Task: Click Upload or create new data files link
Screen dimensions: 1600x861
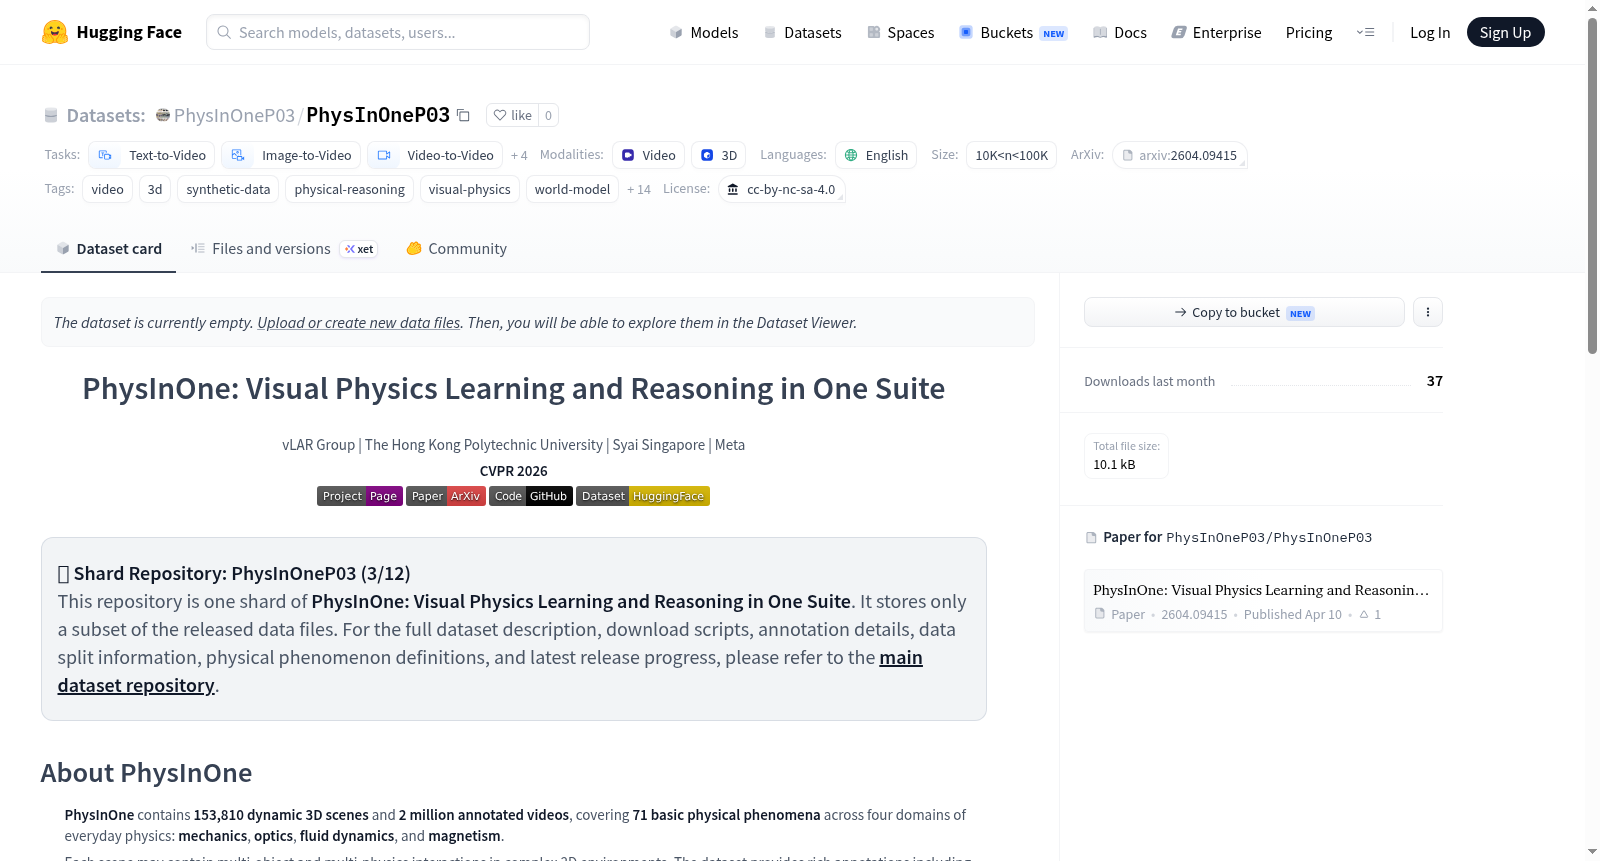Action: (359, 323)
